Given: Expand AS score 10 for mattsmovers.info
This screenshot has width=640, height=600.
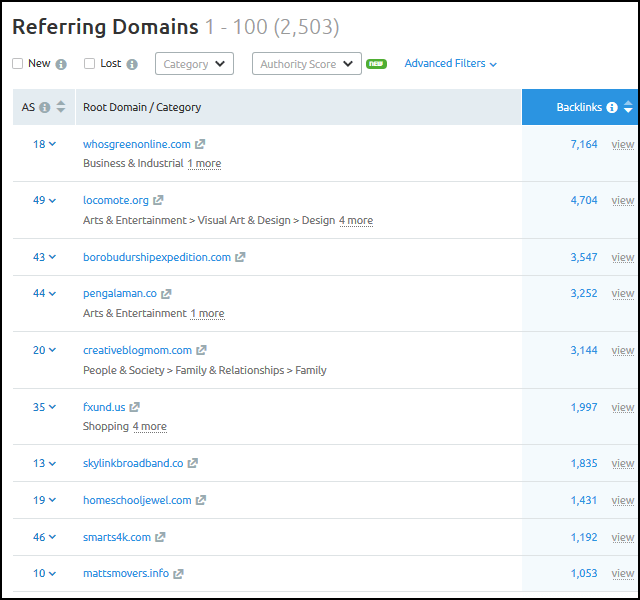Looking at the screenshot, I should pos(44,573).
